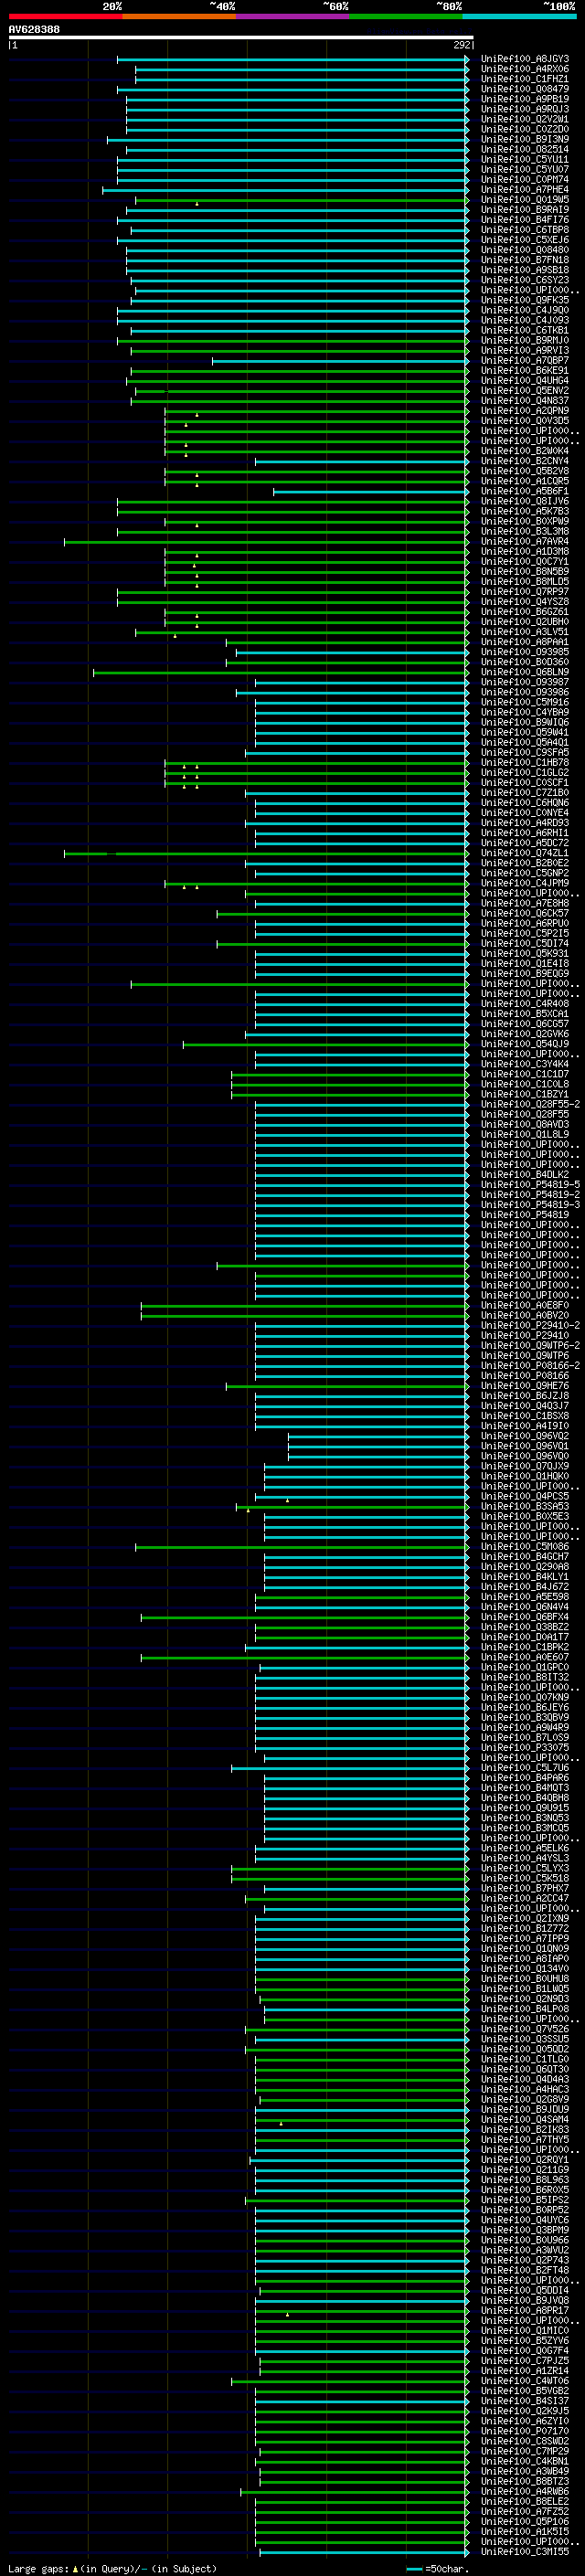Click hit label UniRef100_B3SA53
Viewport: 585px width, 2576px height.
(x=525, y=1507)
